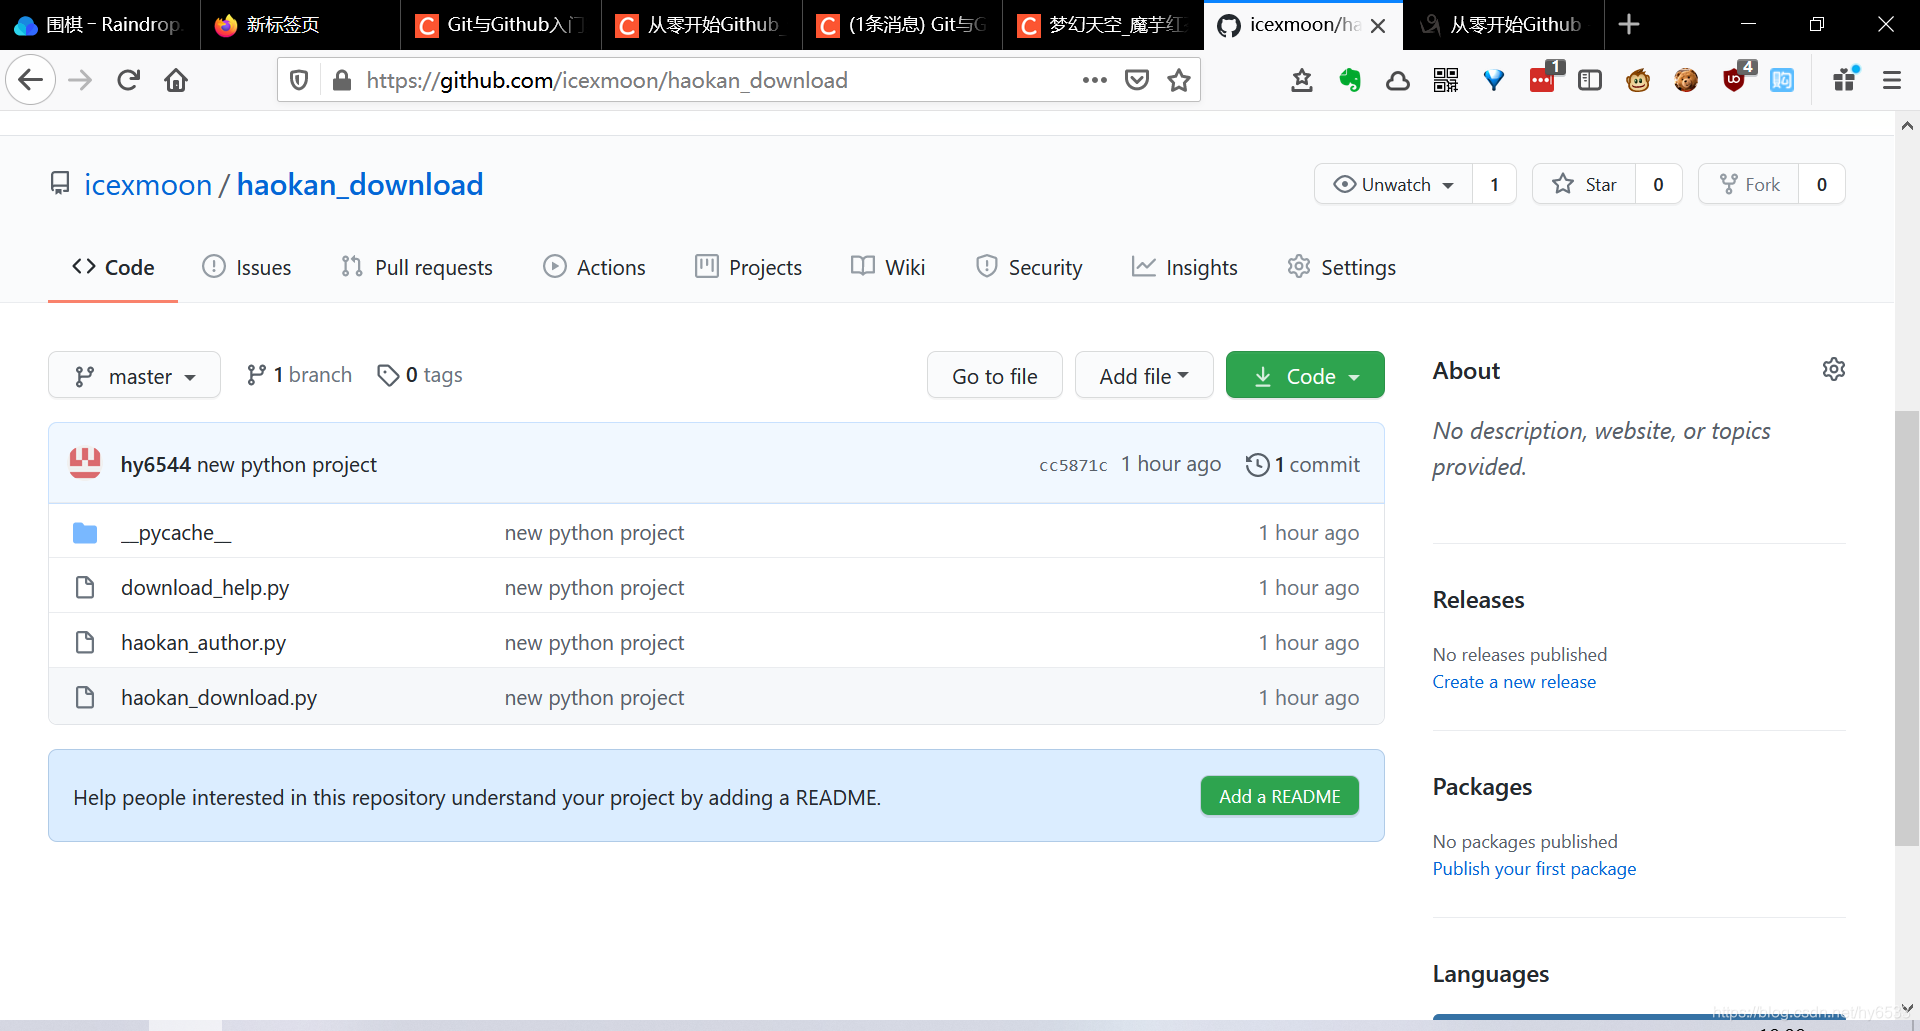
Task: Open the icexmoon owner link
Action: 148,185
